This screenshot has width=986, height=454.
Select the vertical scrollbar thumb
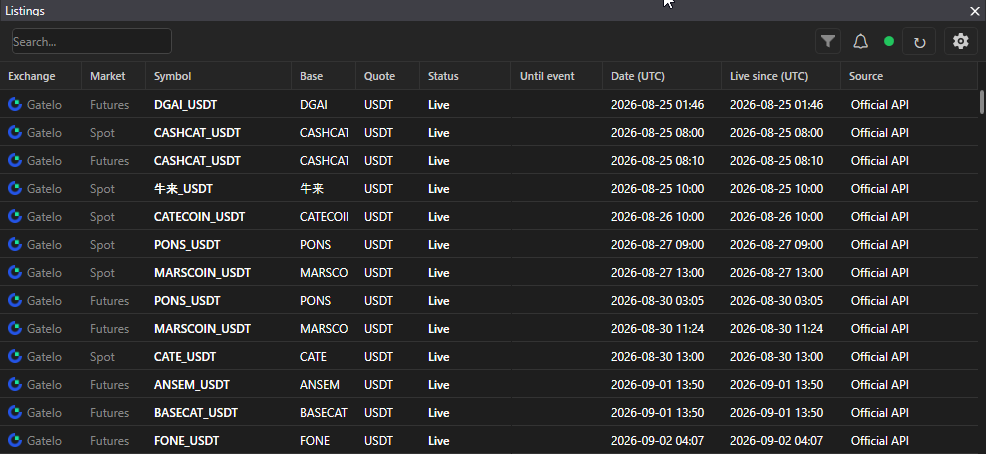click(982, 102)
